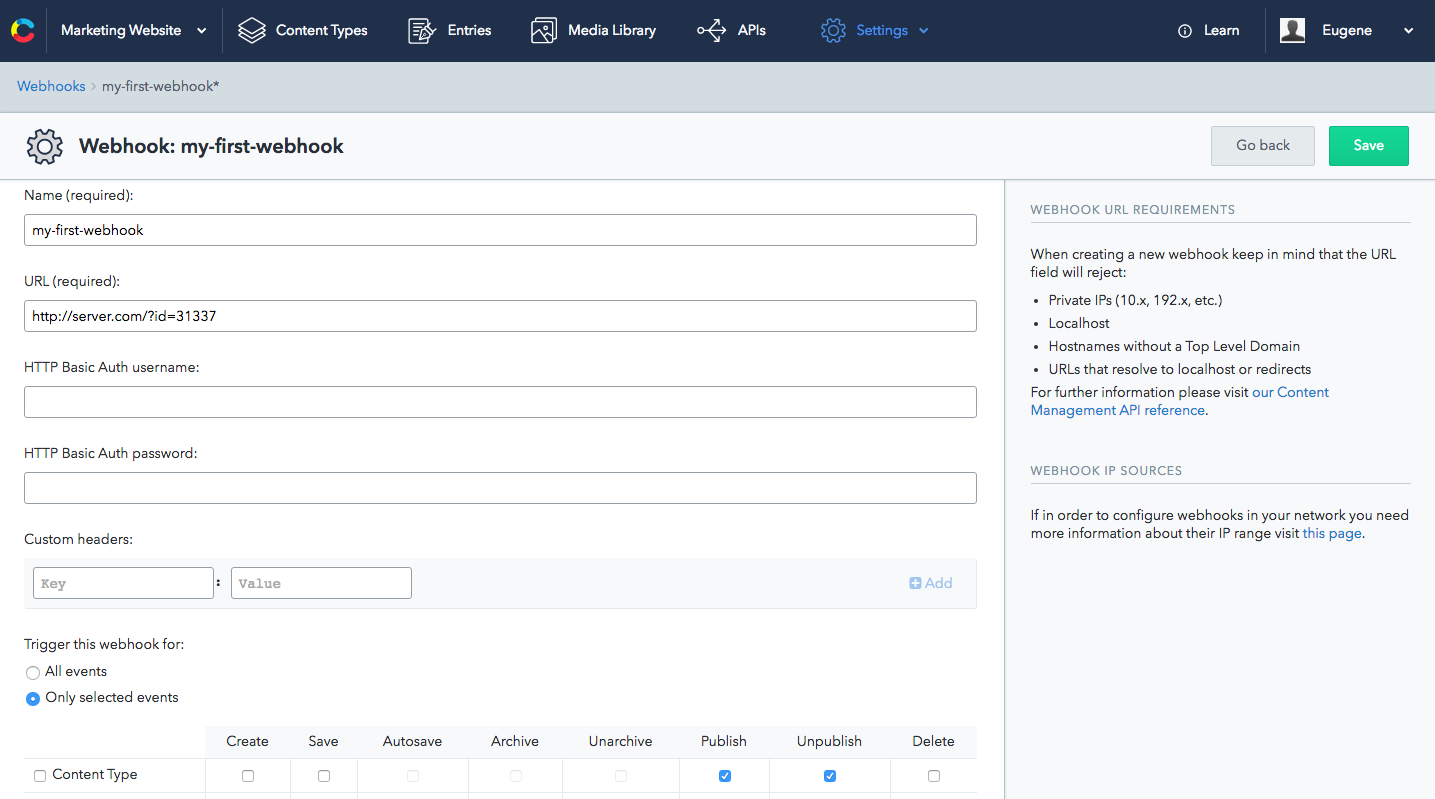Select the All events radio button

(33, 673)
